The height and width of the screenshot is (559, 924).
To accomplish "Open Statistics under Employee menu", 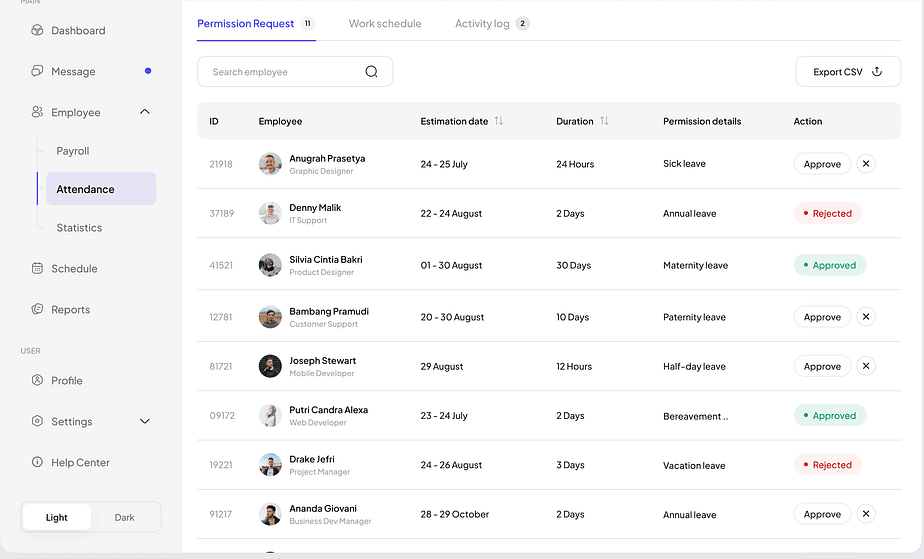I will click(79, 228).
